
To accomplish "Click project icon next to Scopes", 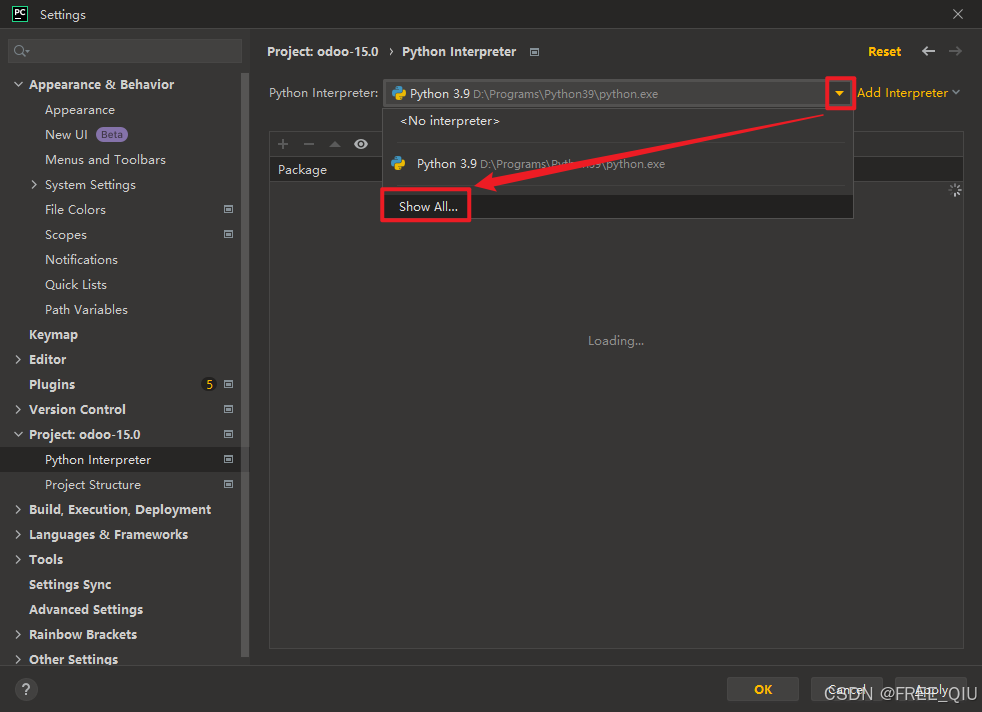I will pos(229,234).
